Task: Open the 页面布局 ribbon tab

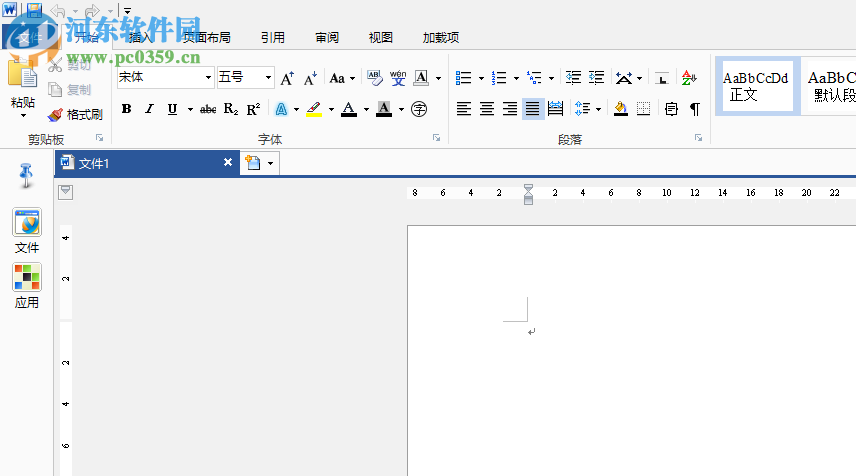Action: 206,38
